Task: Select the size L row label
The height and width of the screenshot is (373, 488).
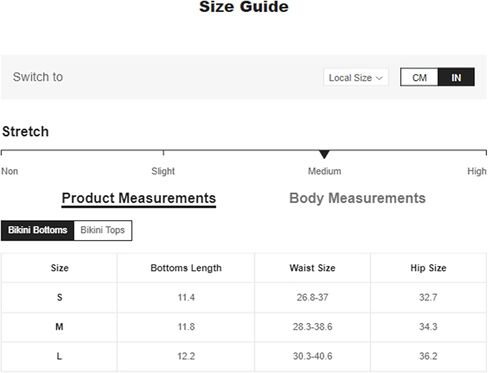Action: 59,356
